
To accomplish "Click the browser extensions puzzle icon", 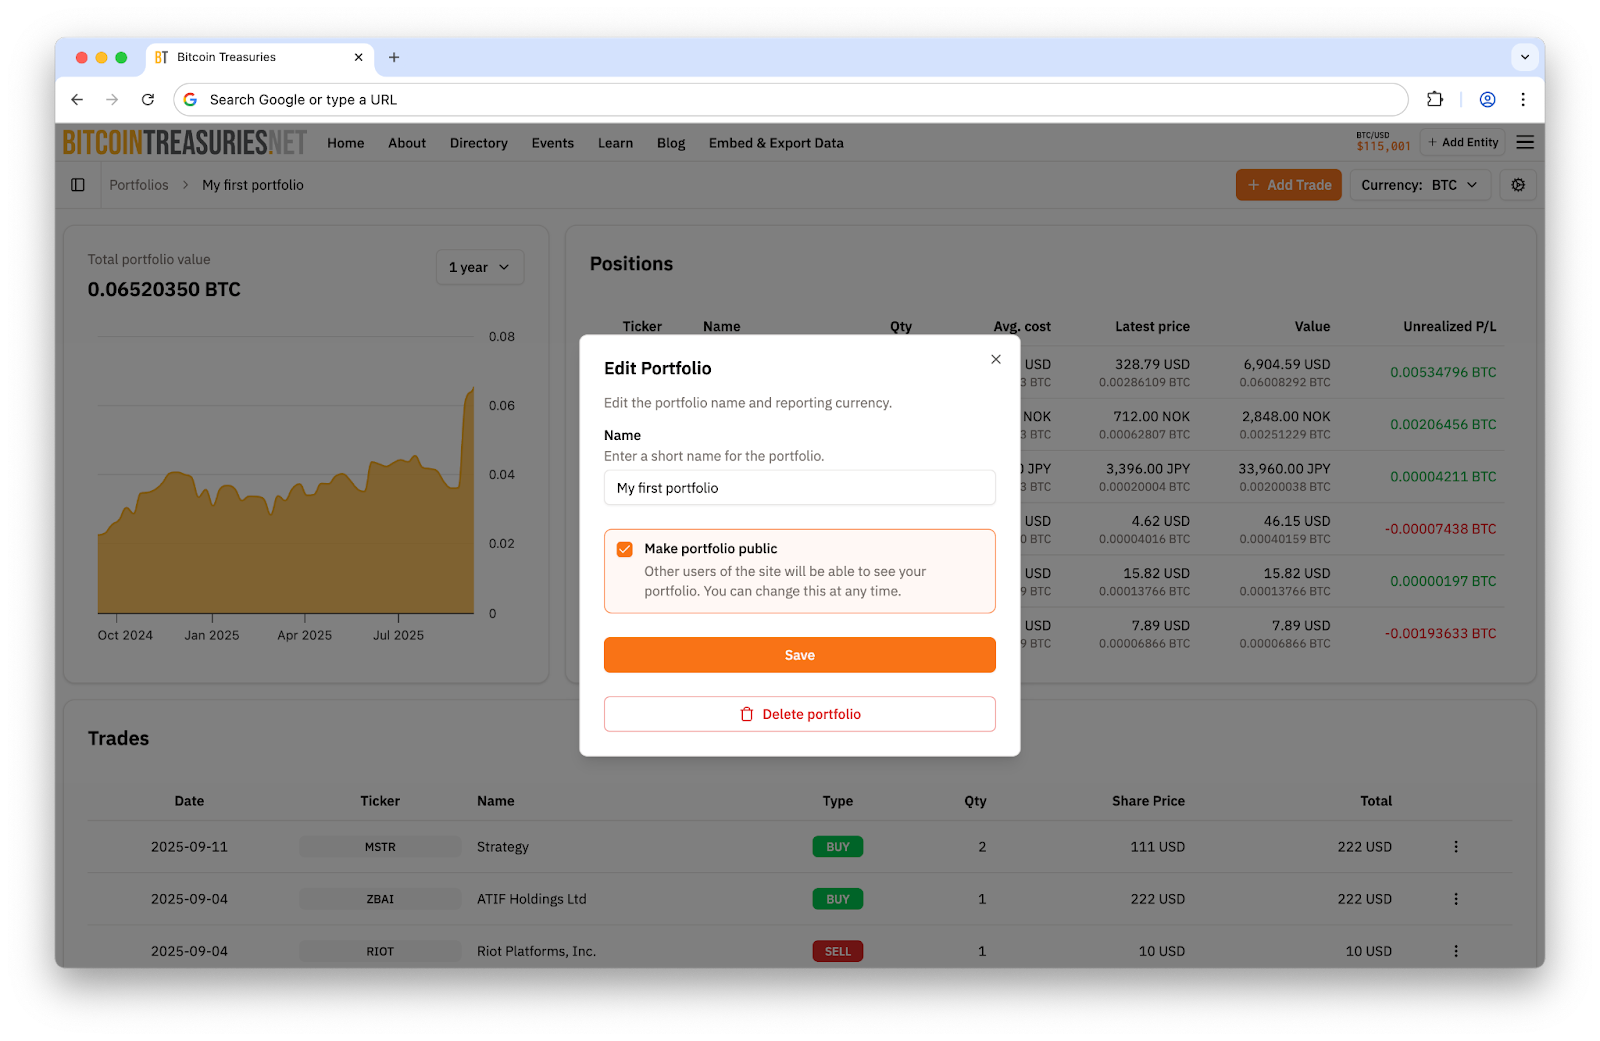I will click(x=1434, y=100).
